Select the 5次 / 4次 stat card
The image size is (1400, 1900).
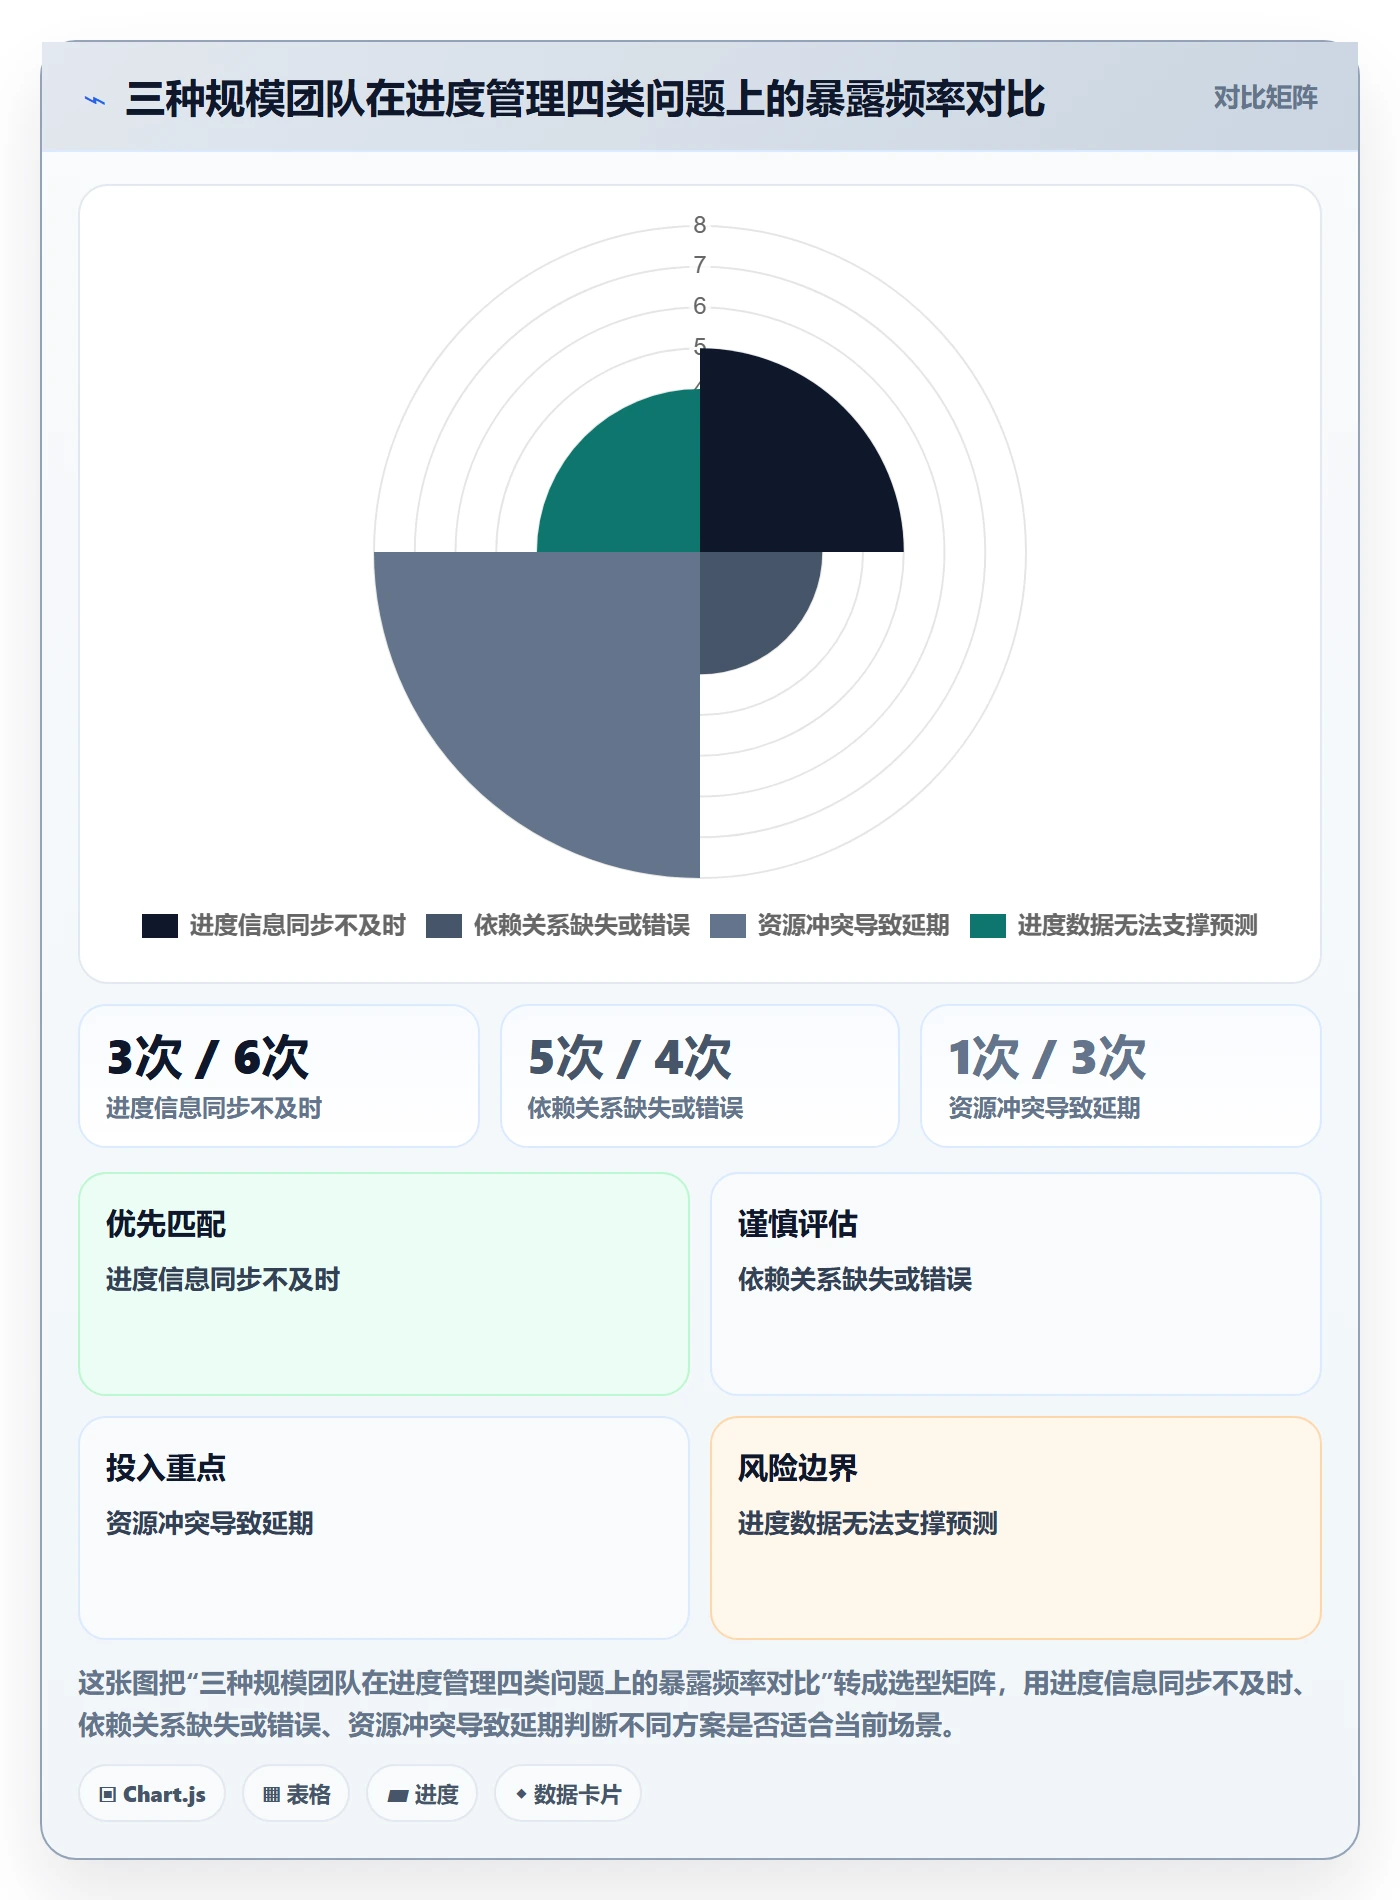(x=700, y=1076)
